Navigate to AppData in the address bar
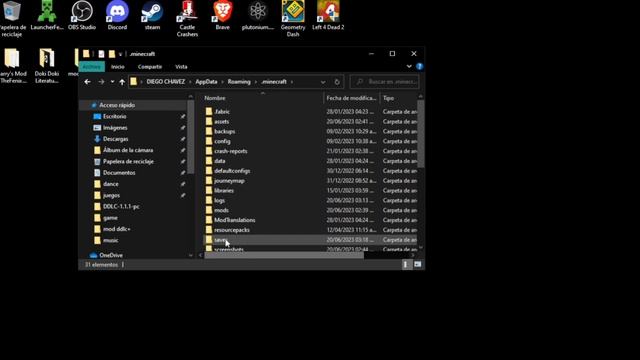640x360 pixels. [x=206, y=82]
